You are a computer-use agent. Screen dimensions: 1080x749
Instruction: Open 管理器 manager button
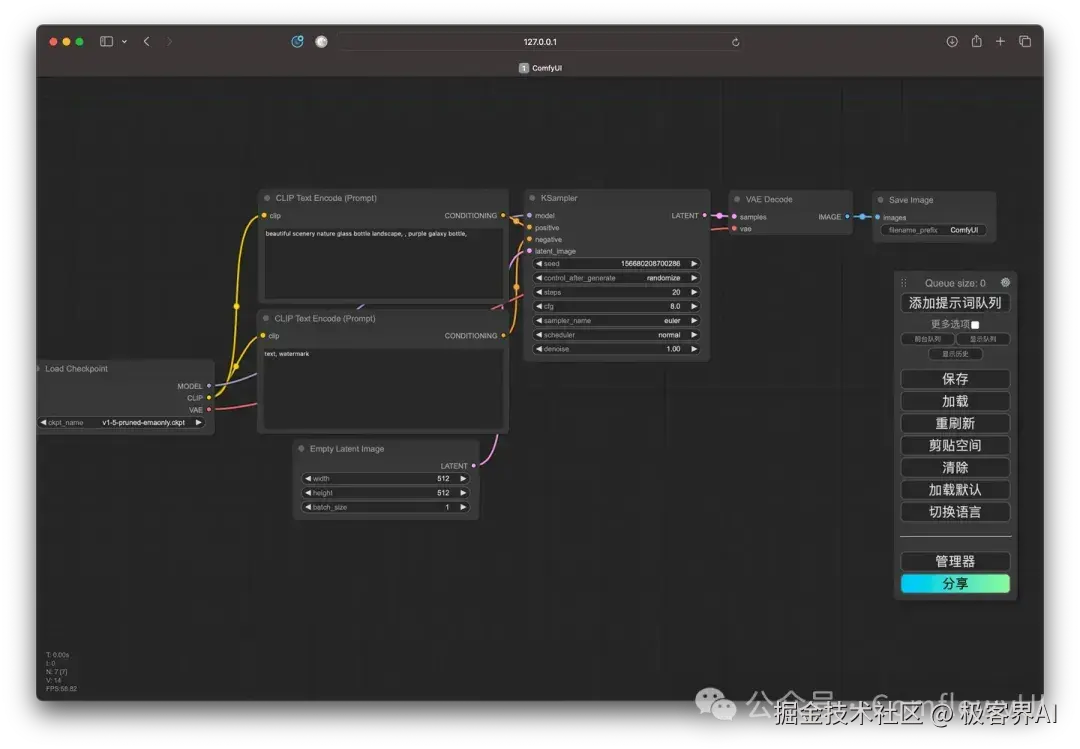[955, 561]
